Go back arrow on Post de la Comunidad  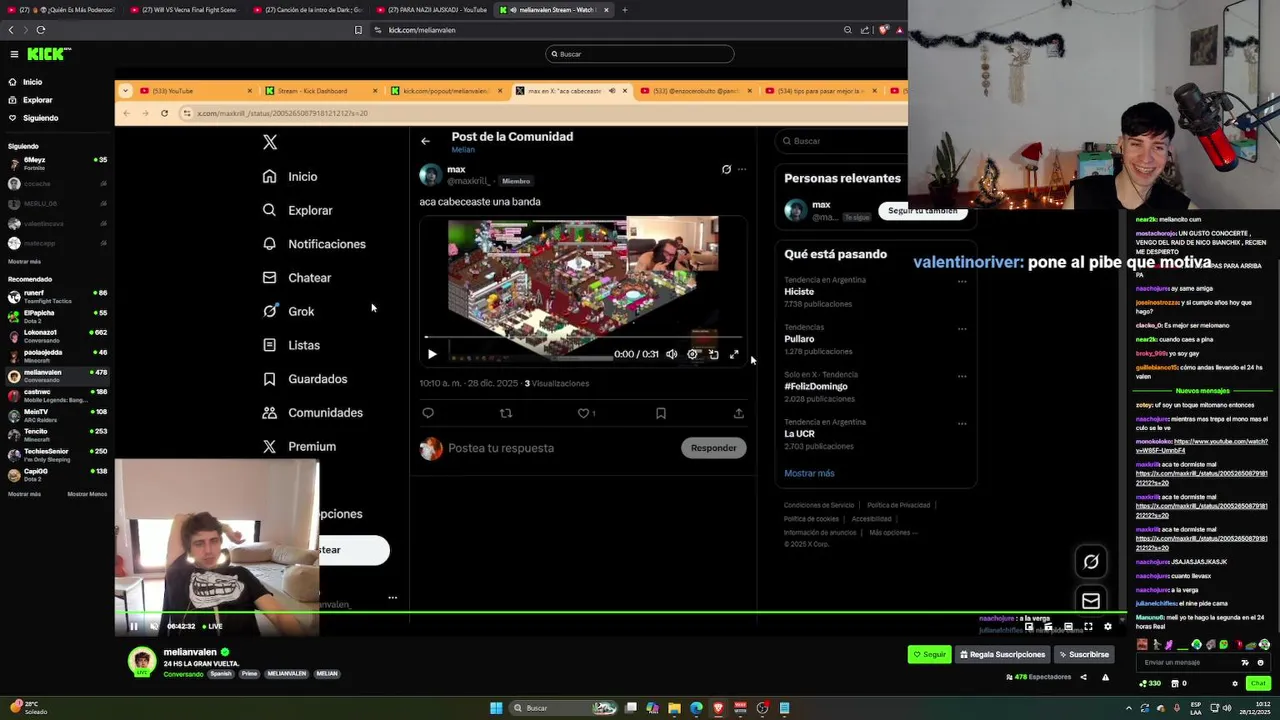[x=425, y=141]
